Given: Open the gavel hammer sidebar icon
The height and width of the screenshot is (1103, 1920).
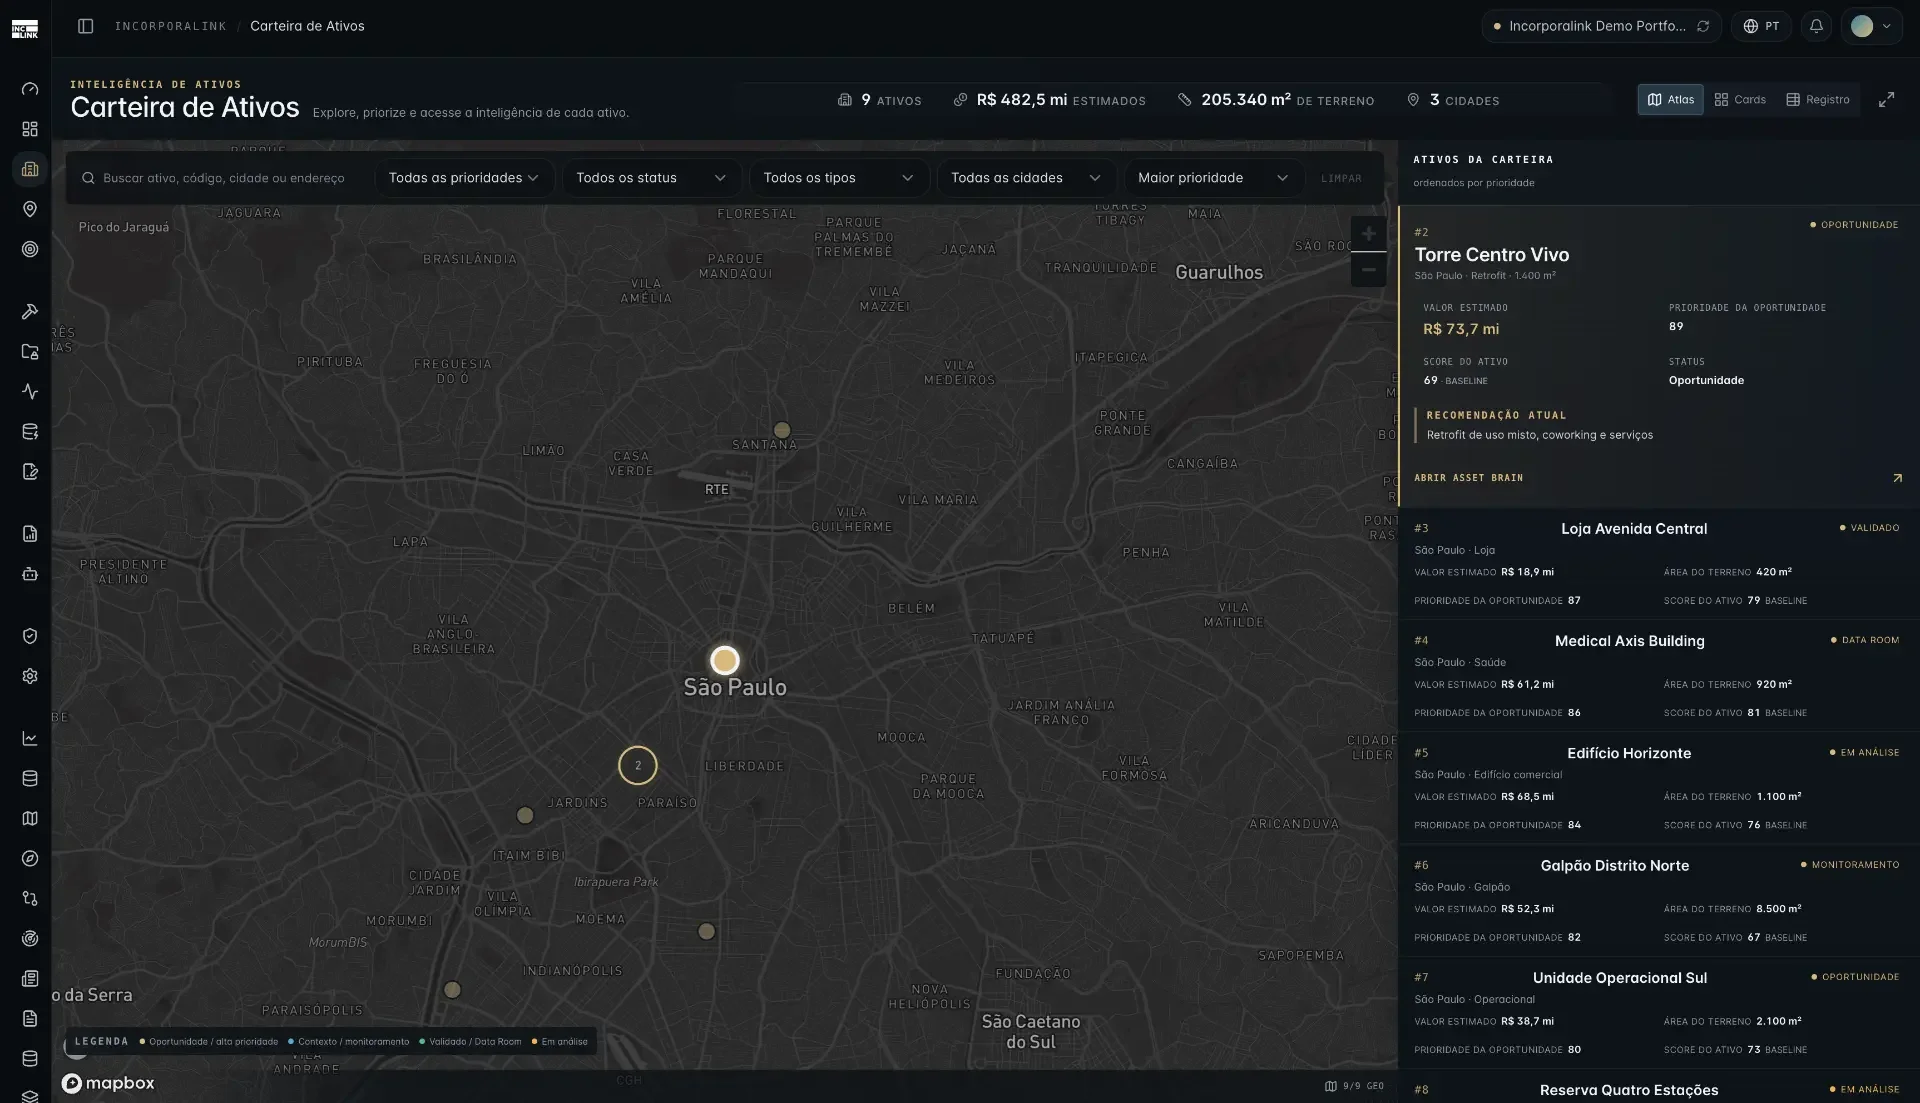Looking at the screenshot, I should pyautogui.click(x=30, y=311).
